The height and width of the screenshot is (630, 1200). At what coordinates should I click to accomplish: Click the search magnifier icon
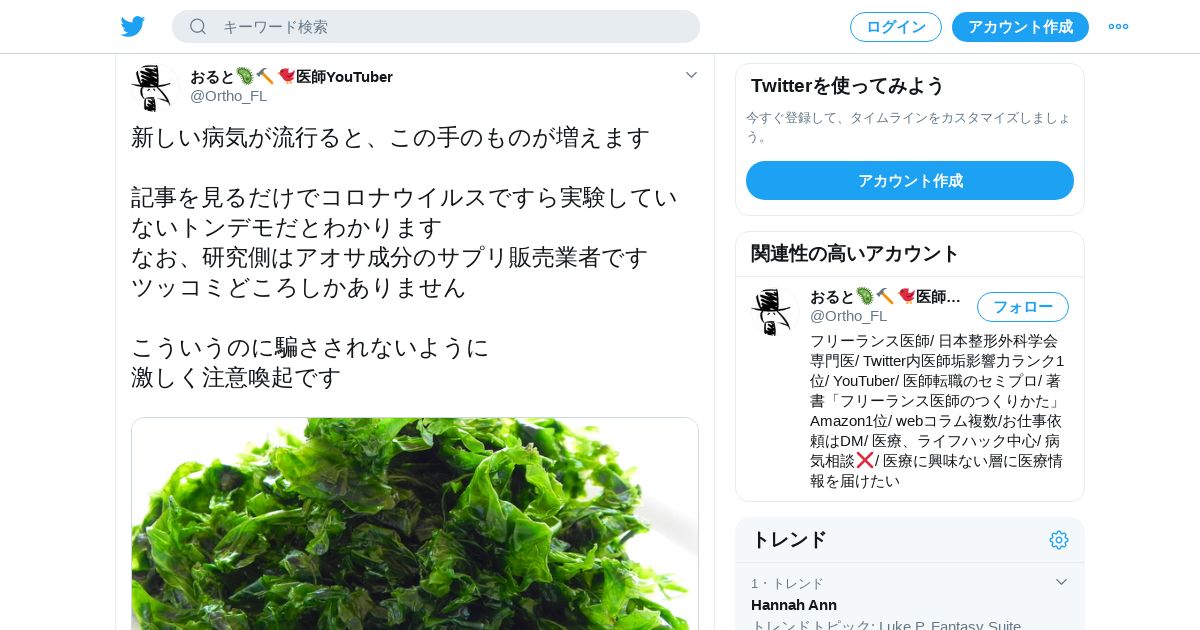click(198, 27)
